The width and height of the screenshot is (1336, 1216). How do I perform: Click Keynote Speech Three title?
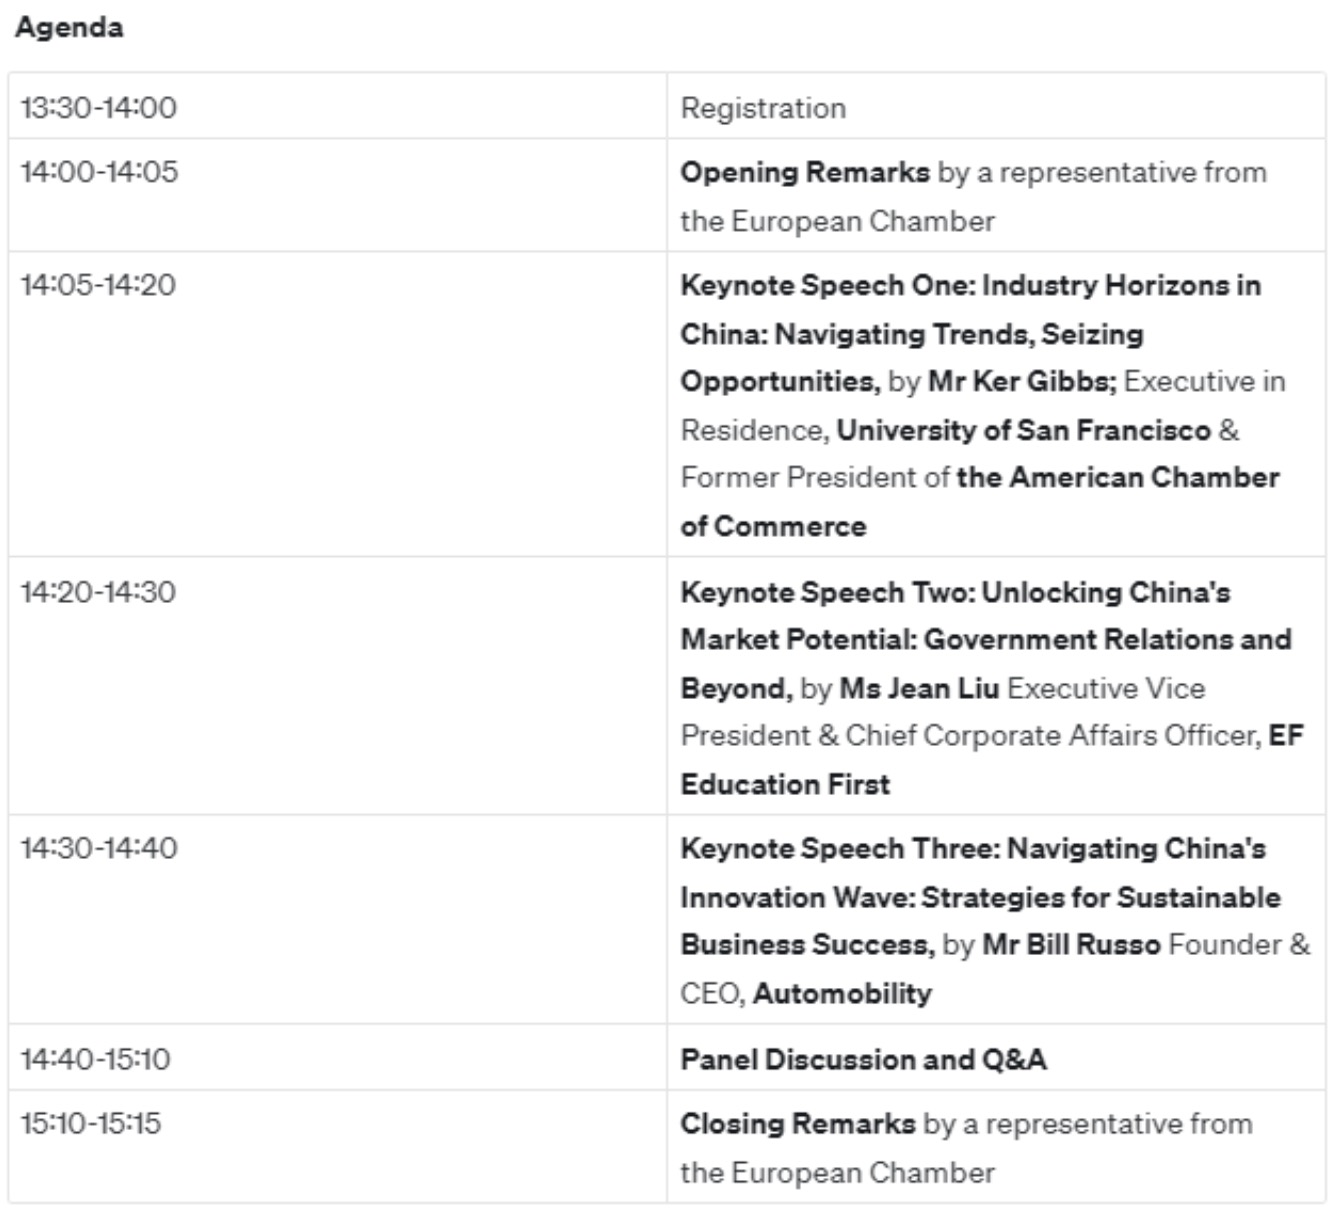(x=980, y=896)
